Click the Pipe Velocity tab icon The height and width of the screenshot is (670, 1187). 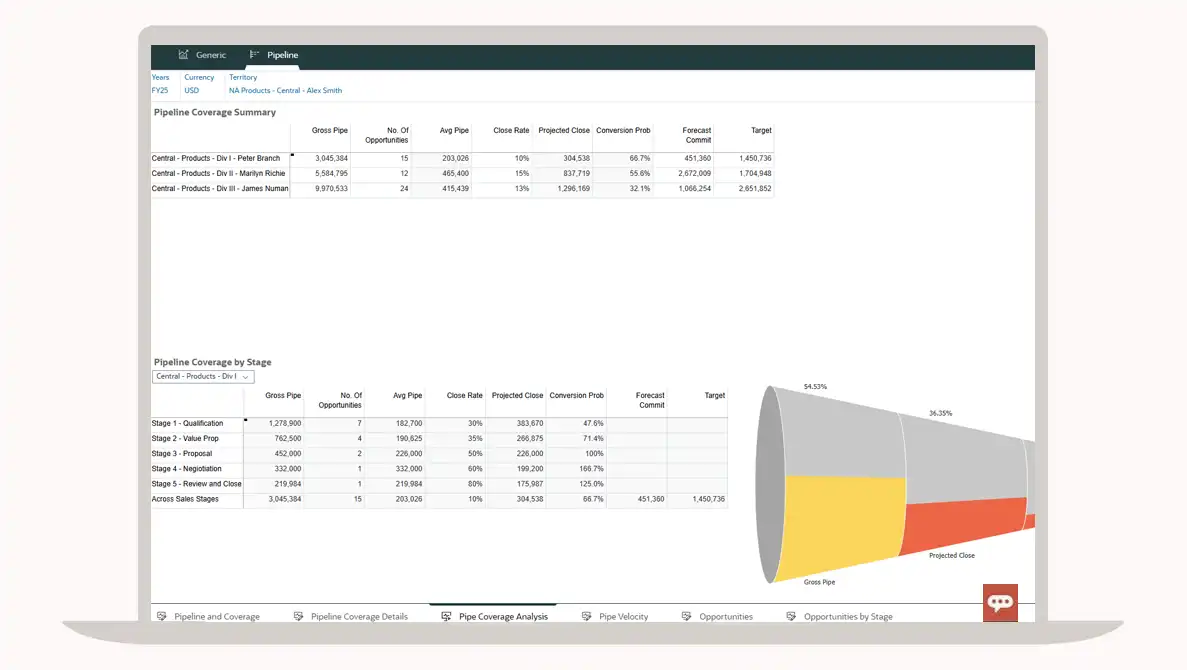(x=587, y=617)
